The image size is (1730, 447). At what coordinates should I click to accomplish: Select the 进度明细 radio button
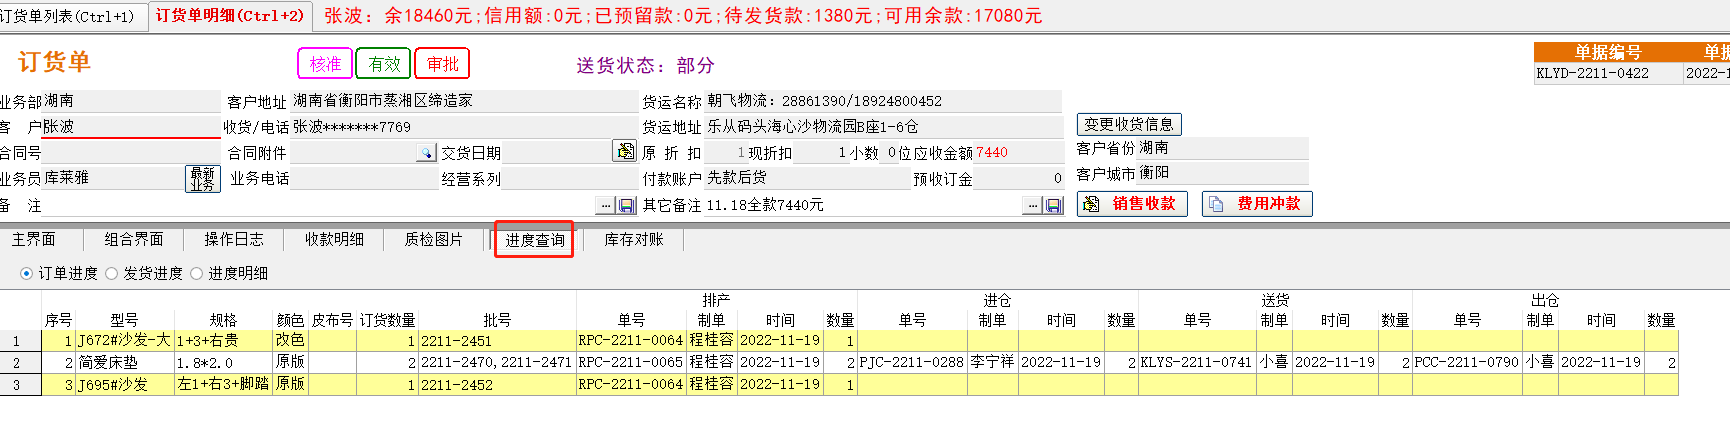197,274
